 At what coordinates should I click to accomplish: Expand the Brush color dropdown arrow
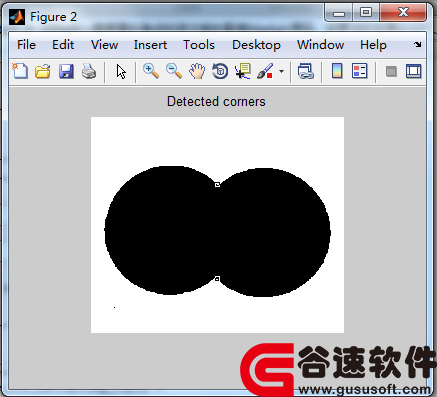pos(281,71)
